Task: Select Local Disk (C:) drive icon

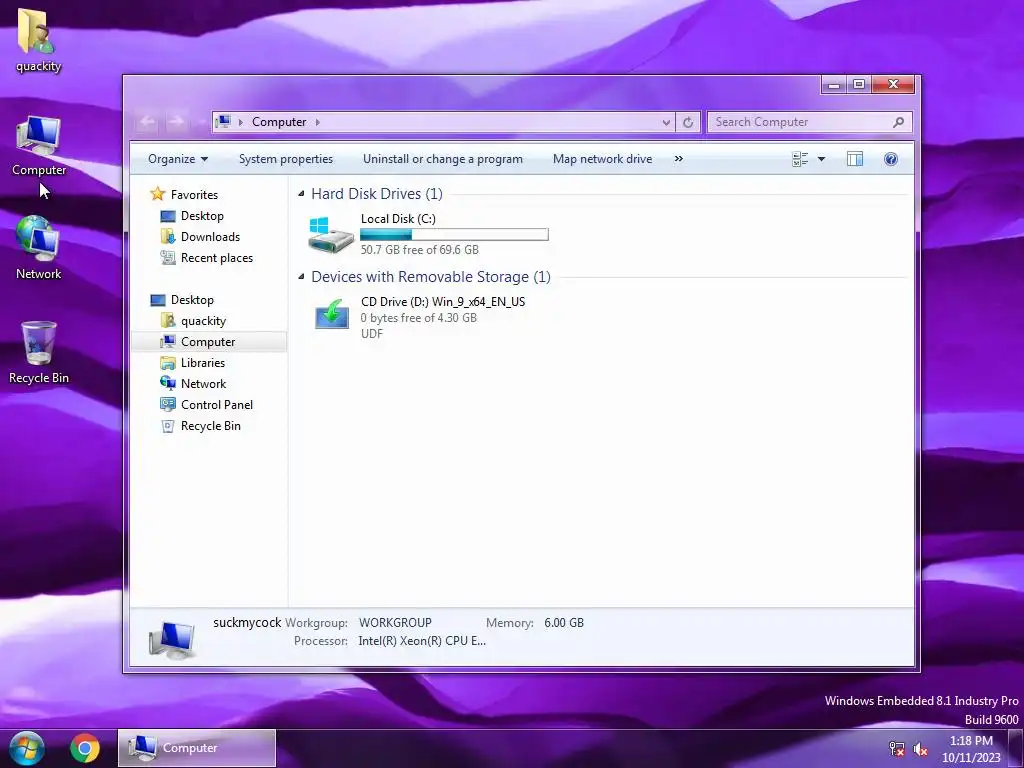Action: [330, 234]
